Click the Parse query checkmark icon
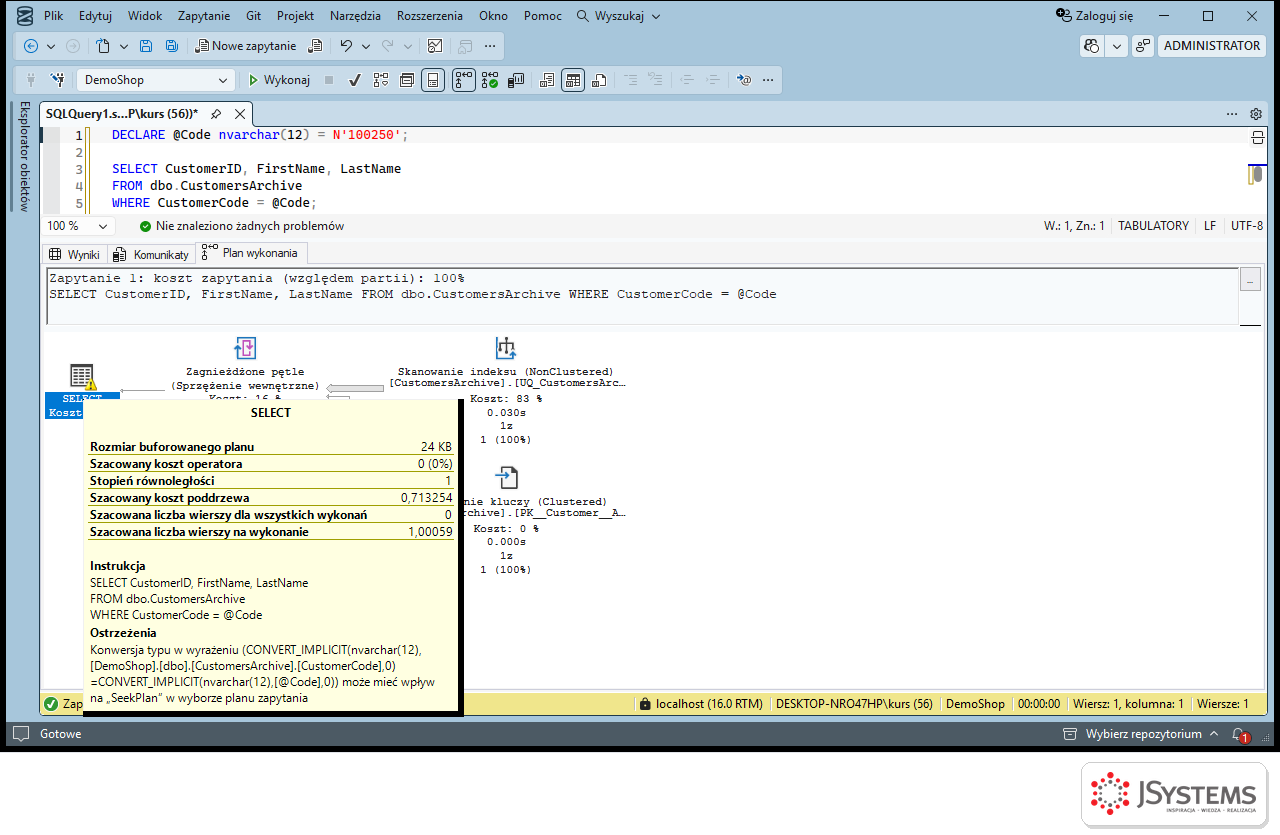Image resolution: width=1280 pixels, height=835 pixels. click(x=354, y=80)
